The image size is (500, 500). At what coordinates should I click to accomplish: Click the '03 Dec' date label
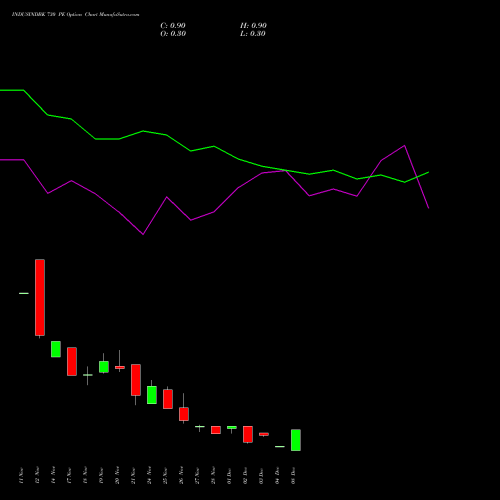[261, 475]
